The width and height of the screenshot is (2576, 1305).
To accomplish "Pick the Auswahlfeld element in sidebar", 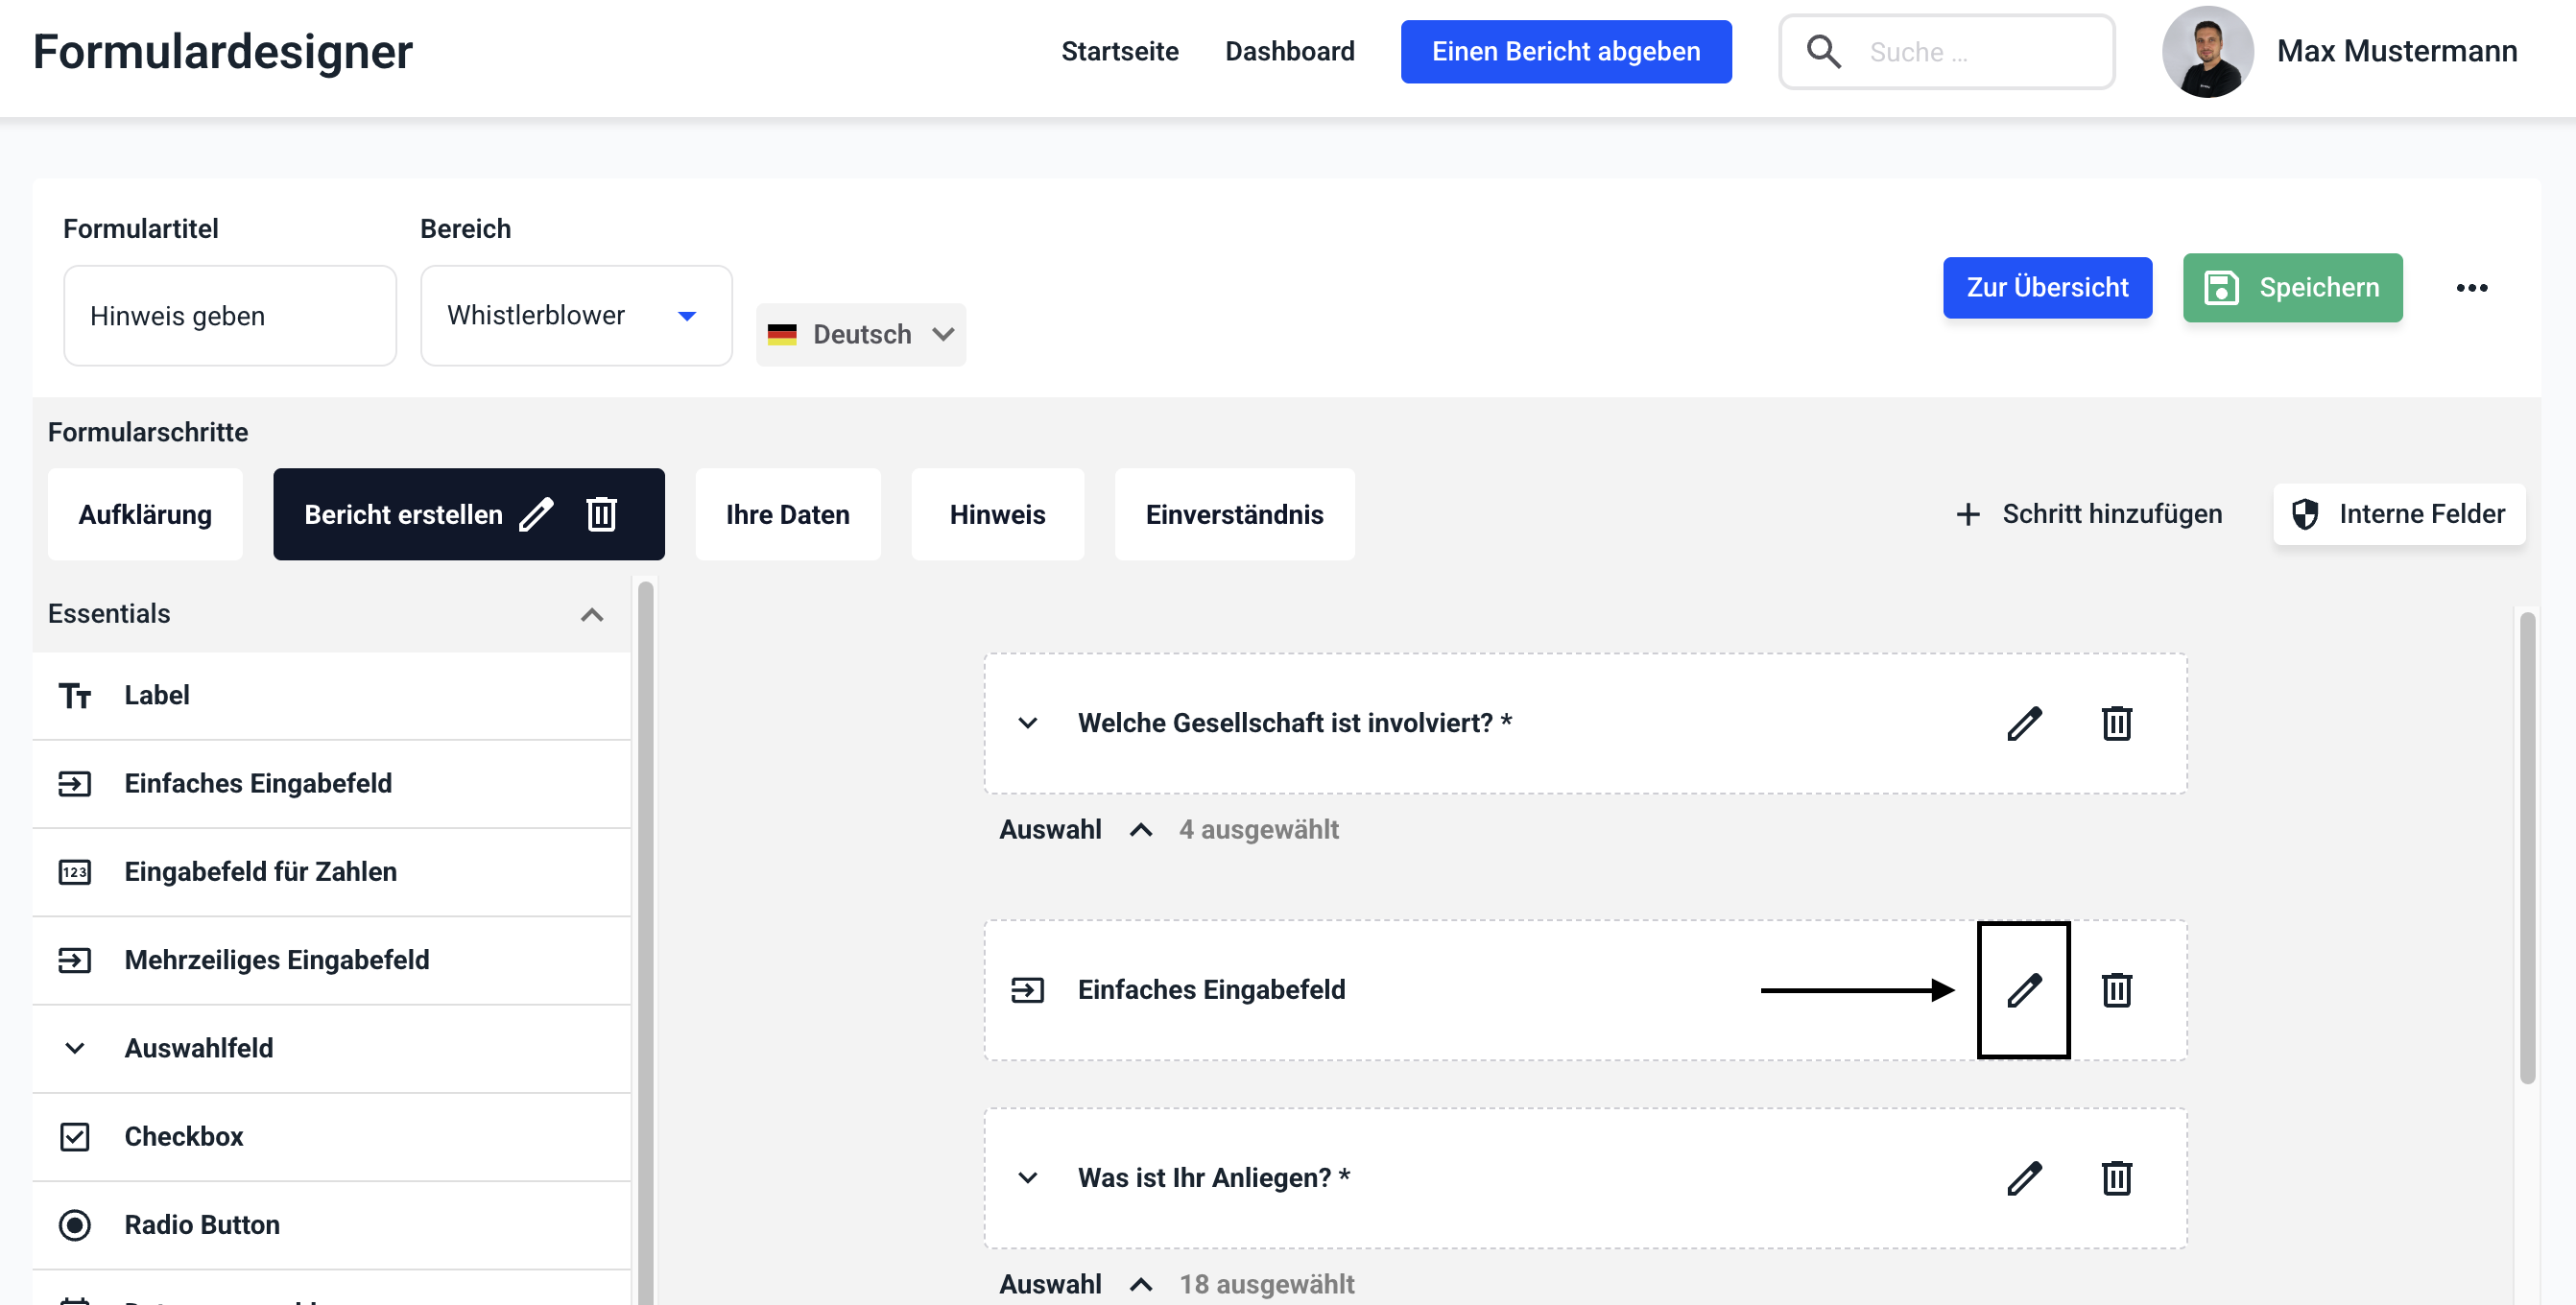I will (198, 1048).
